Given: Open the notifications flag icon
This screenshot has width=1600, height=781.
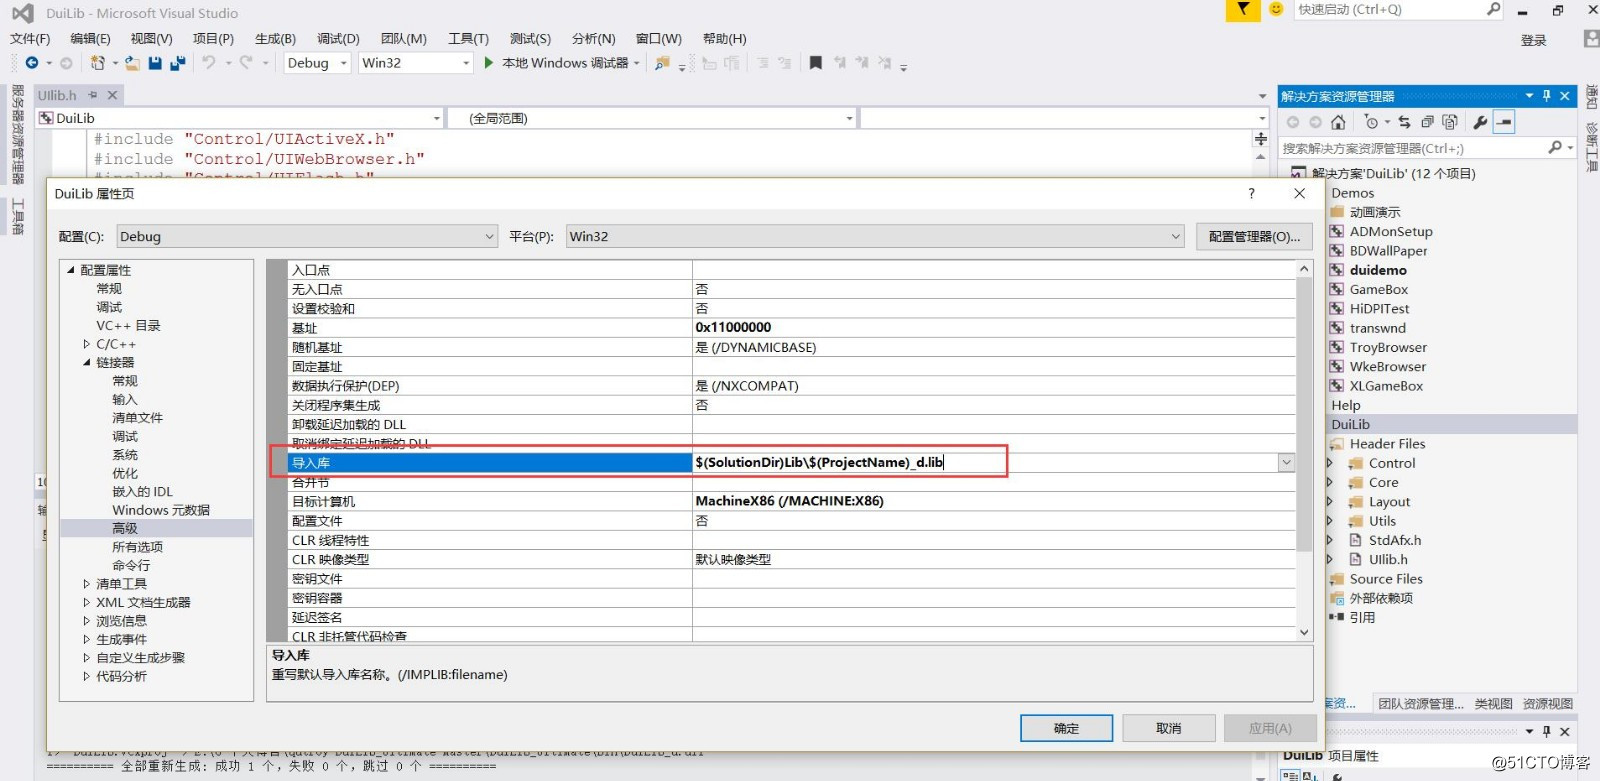Looking at the screenshot, I should point(1243,10).
